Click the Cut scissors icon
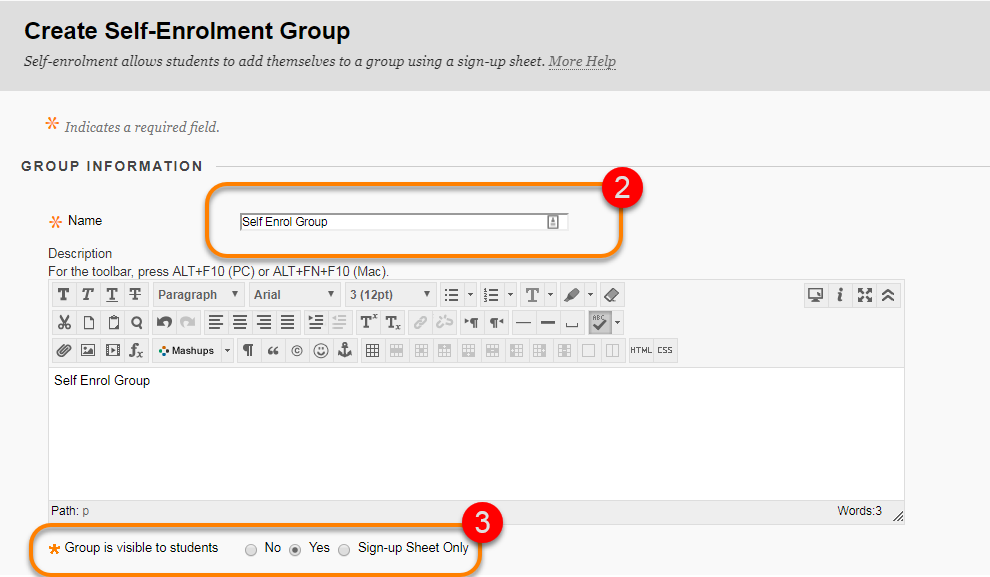This screenshot has width=990, height=577. [x=64, y=323]
